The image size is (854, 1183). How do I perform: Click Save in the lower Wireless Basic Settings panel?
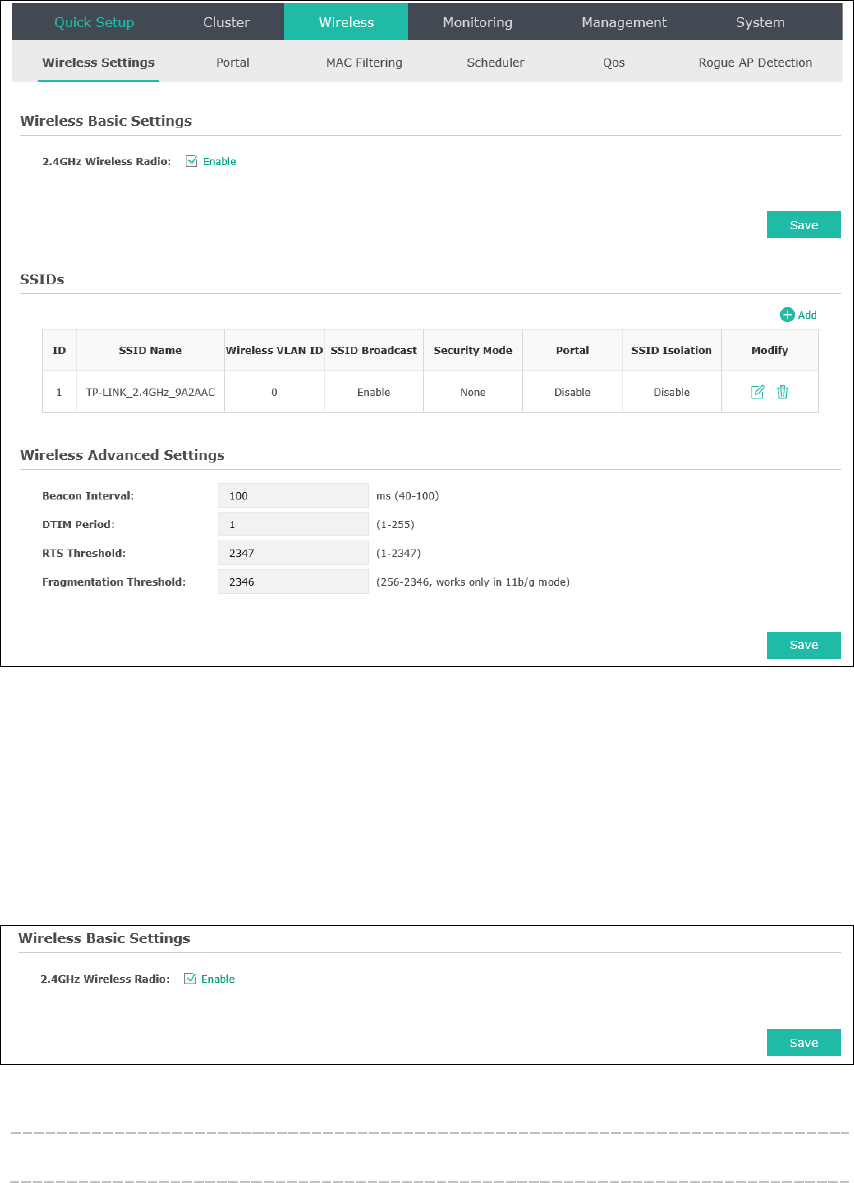pyautogui.click(x=803, y=1043)
